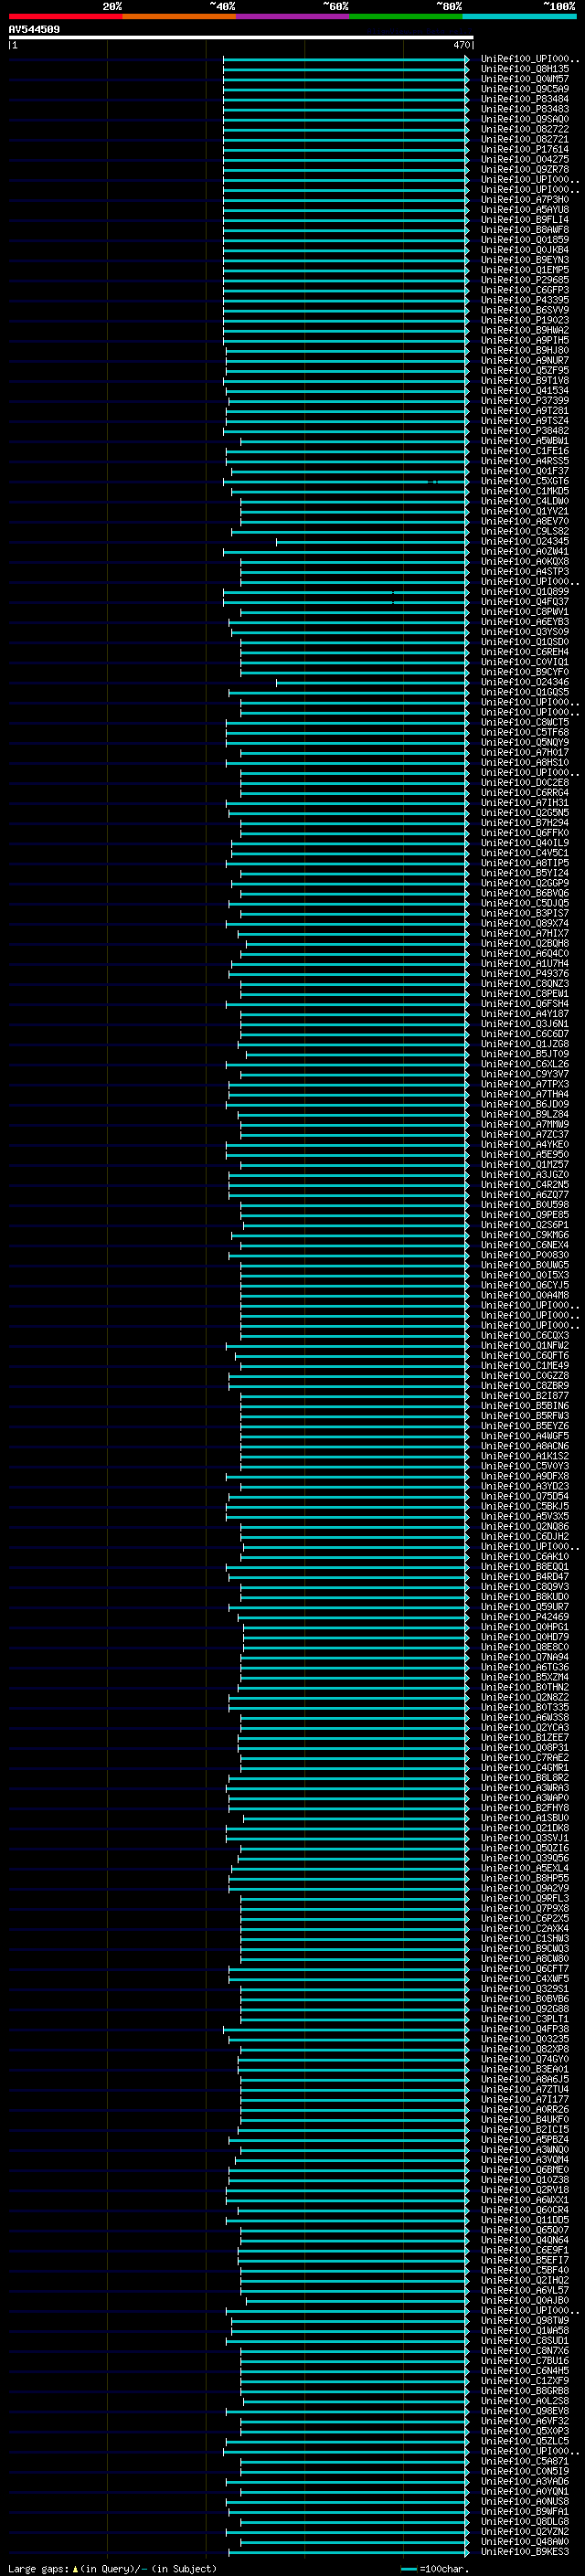The width and height of the screenshot is (585, 2576).
Task: Open hit UniRef100_C6GFP3
Action: click(x=524, y=290)
